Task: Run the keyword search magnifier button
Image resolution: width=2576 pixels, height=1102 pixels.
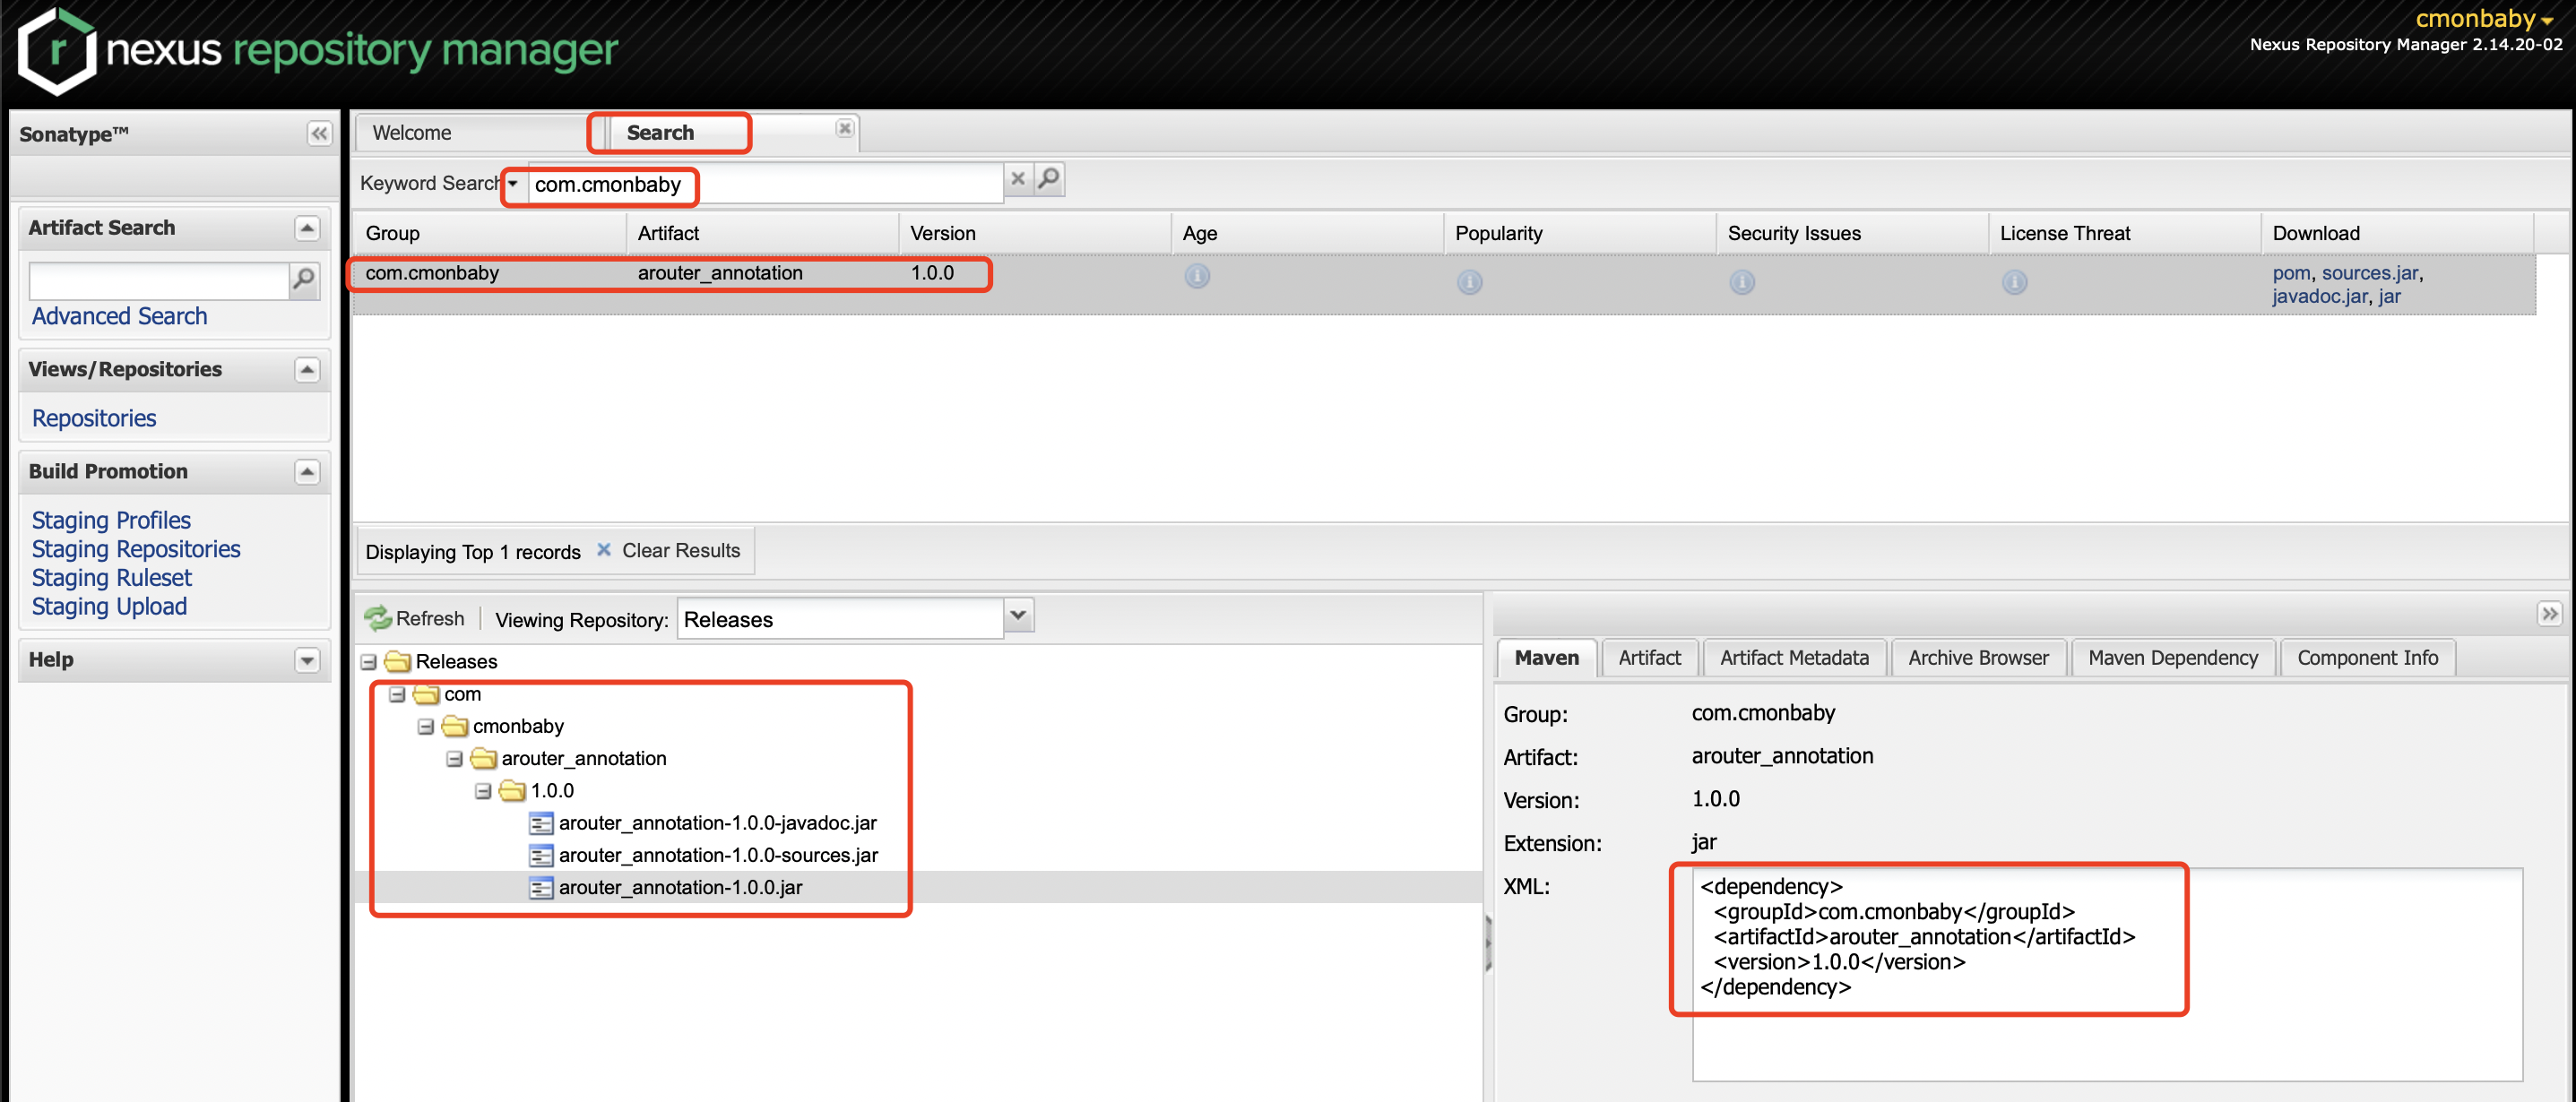Action: point(1048,179)
